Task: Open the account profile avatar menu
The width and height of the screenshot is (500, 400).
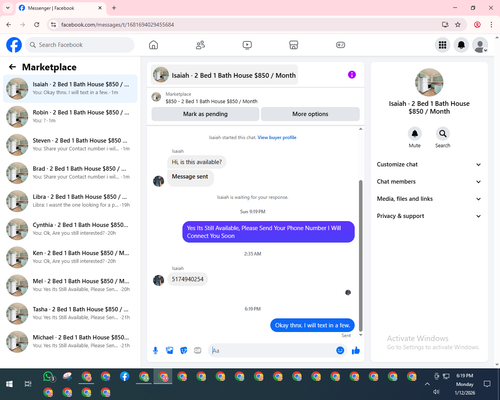Action: tap(480, 45)
